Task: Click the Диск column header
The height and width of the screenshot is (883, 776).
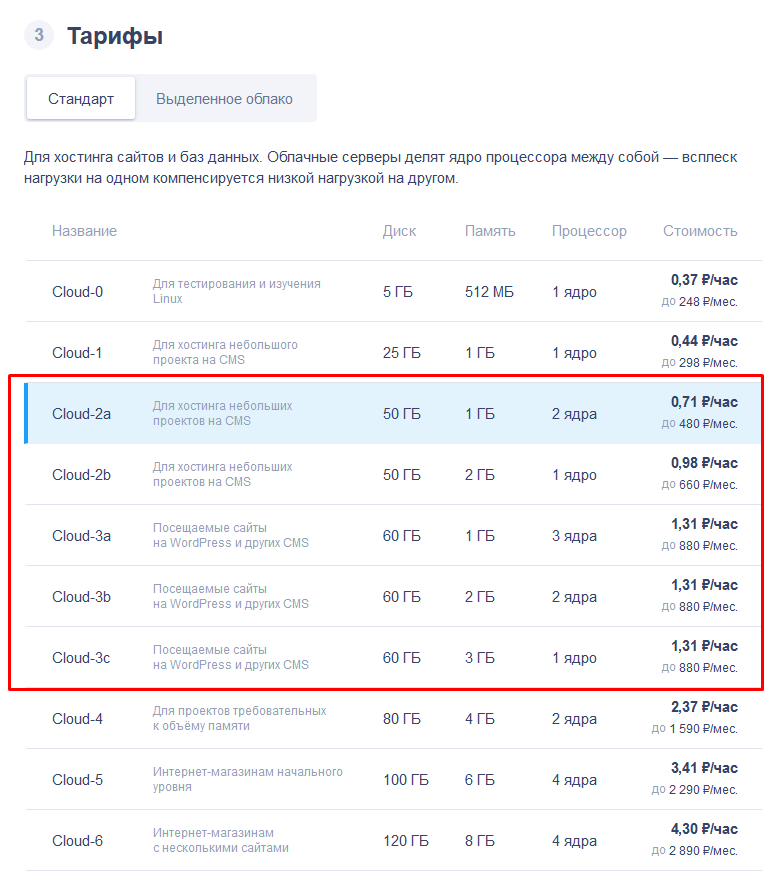Action: click(399, 231)
